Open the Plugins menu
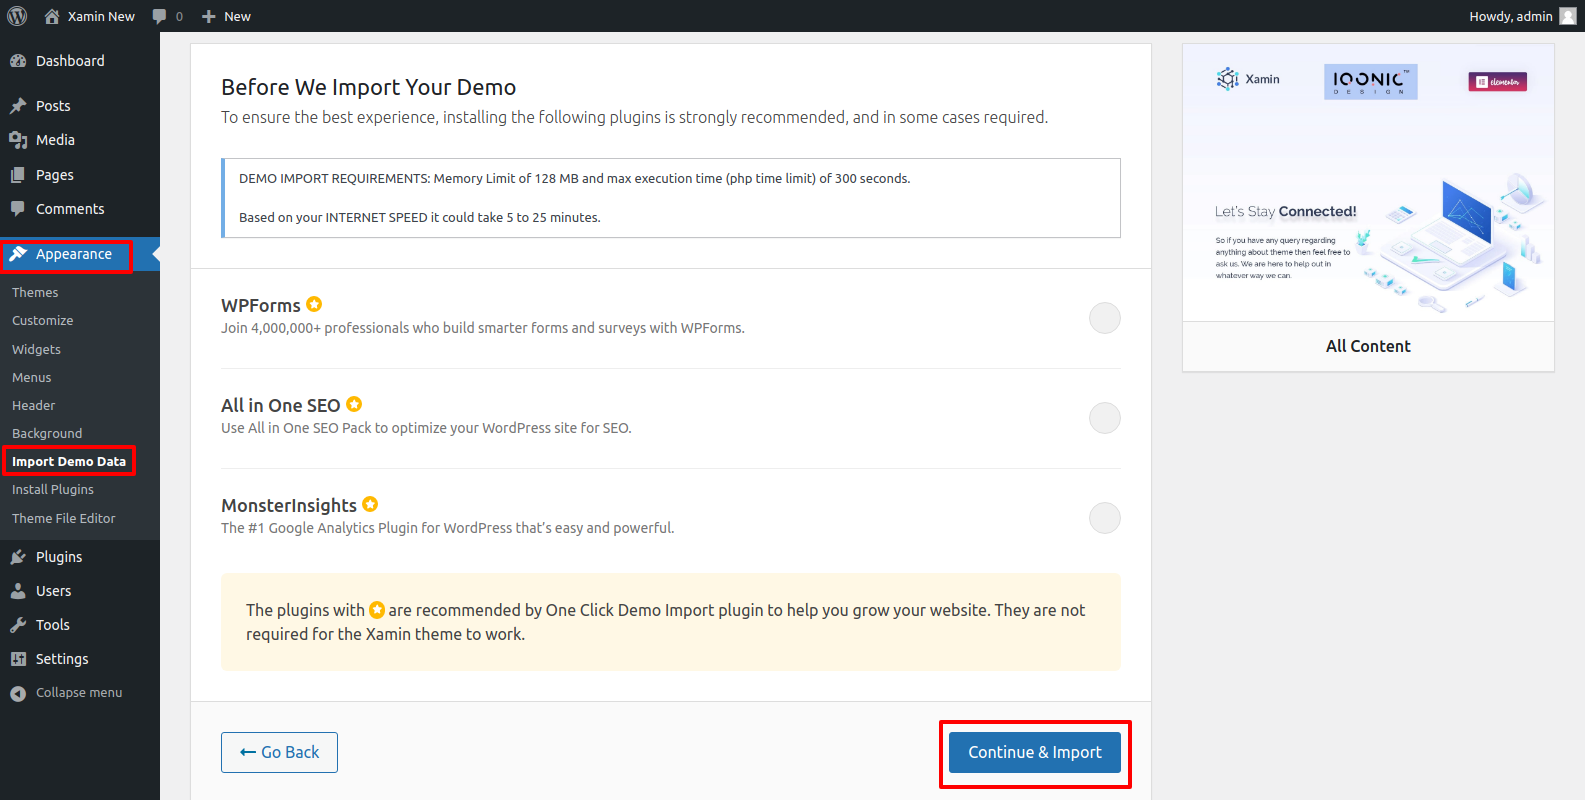Screen dimensions: 1585x800 (x=80, y=557)
